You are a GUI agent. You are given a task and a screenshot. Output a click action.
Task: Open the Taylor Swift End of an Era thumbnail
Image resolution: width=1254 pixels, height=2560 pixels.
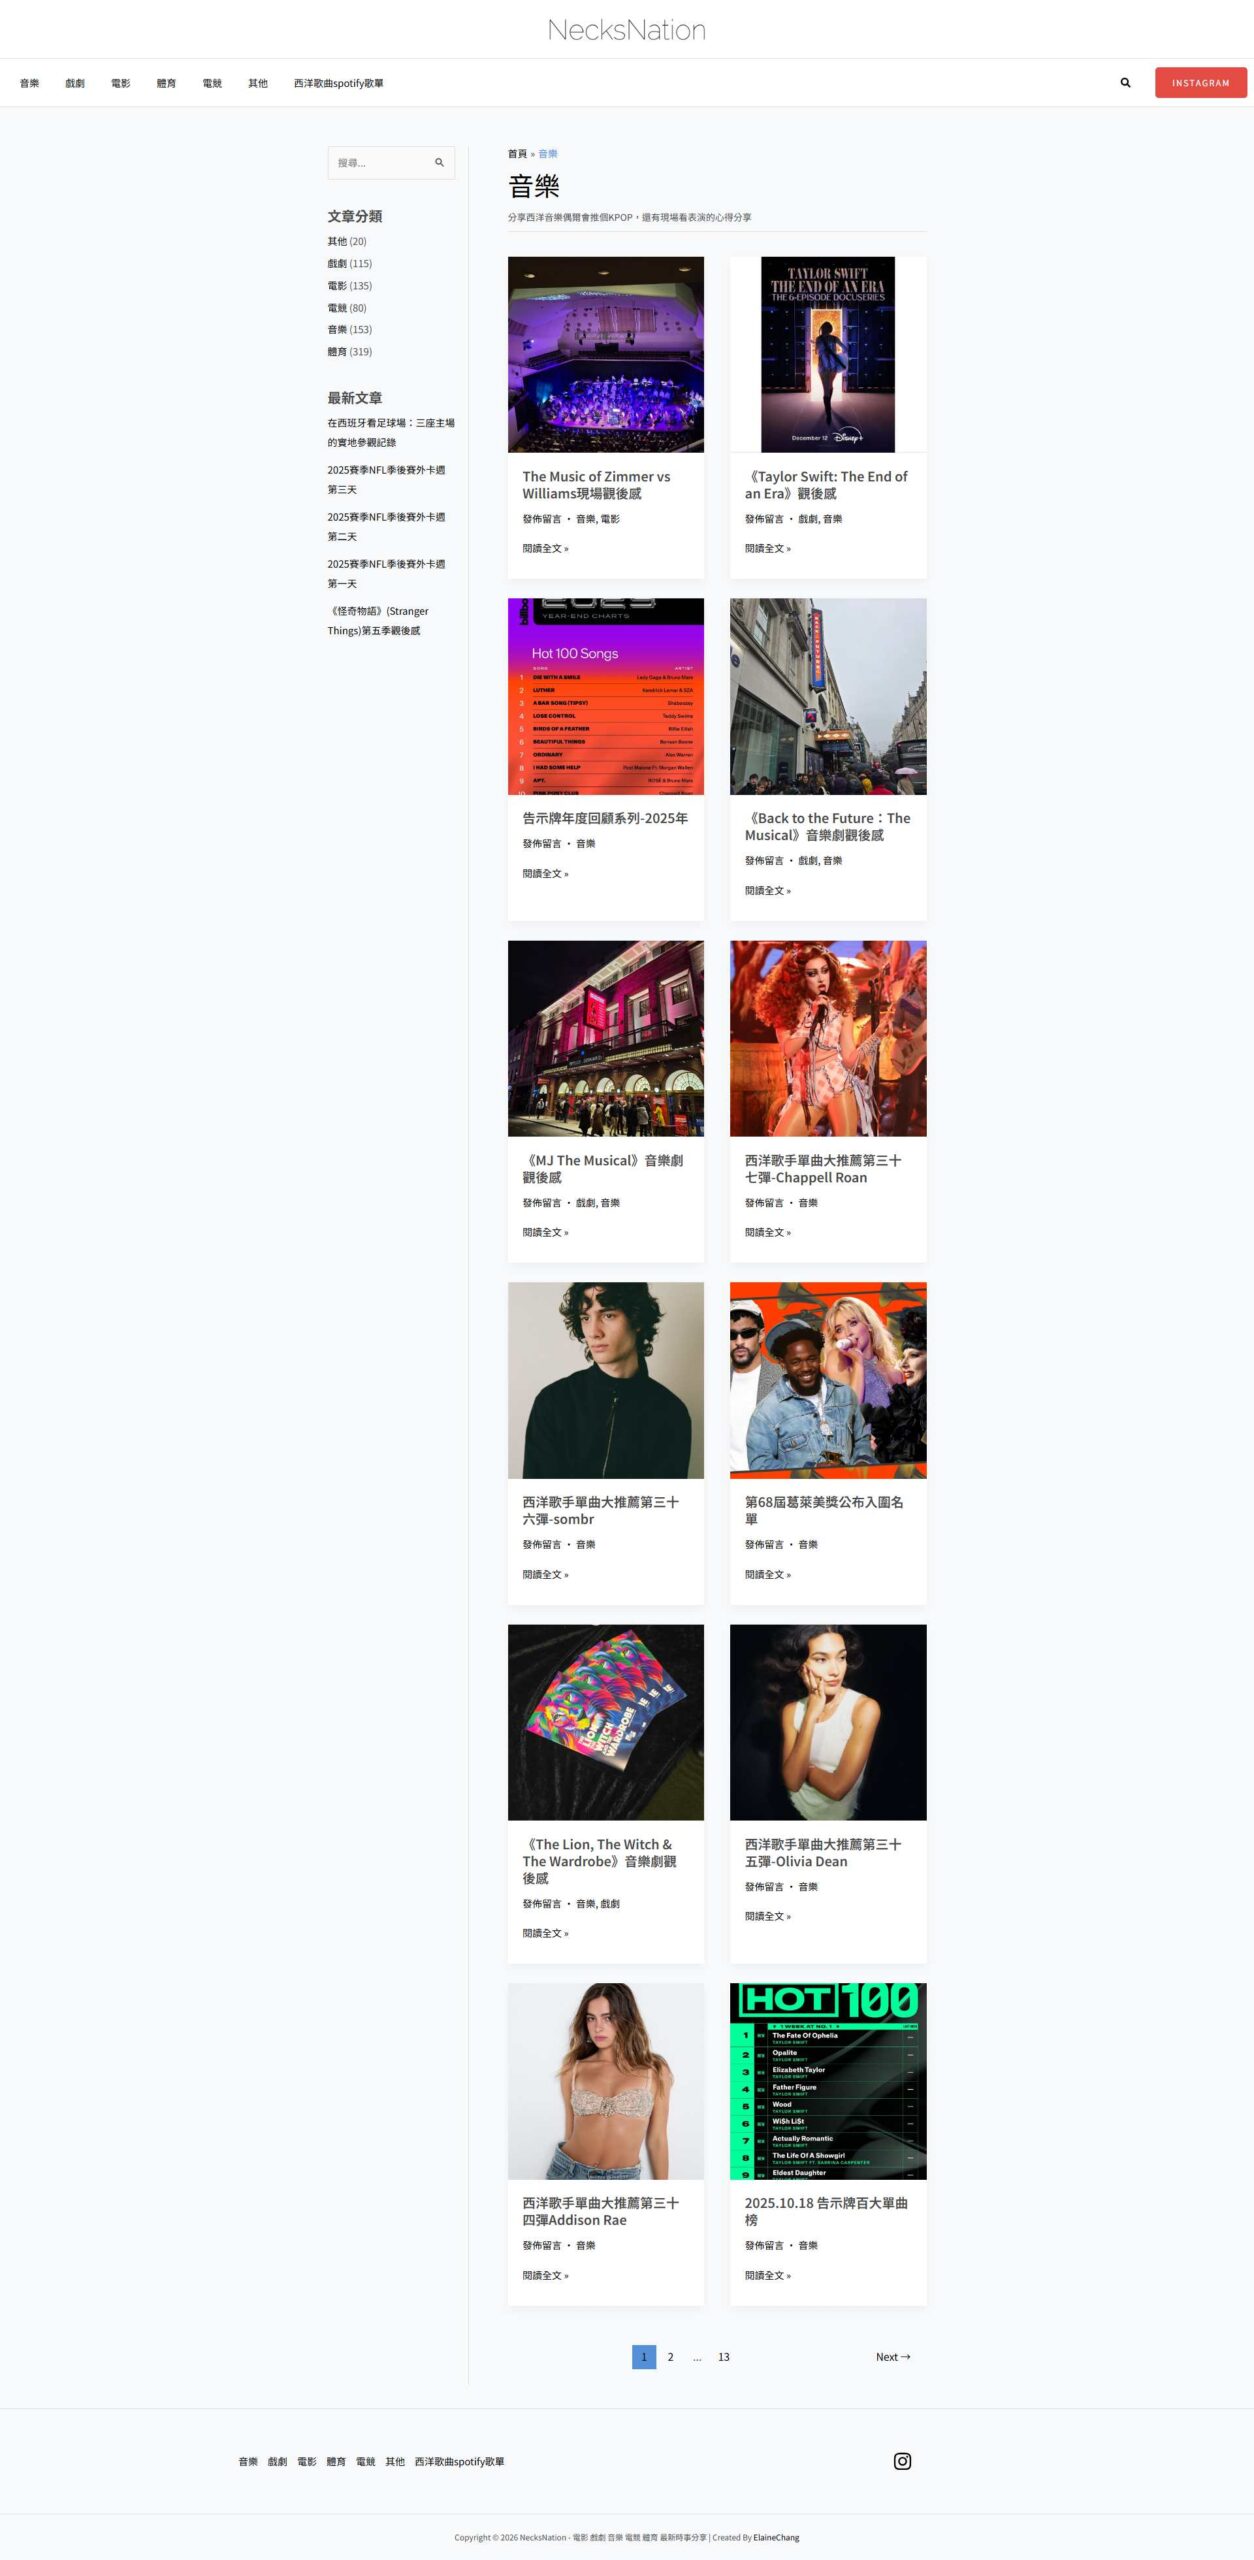tap(828, 354)
